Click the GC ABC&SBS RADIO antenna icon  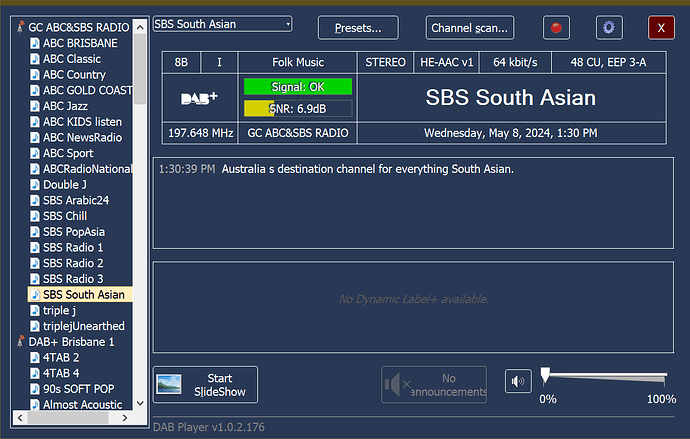[20, 28]
